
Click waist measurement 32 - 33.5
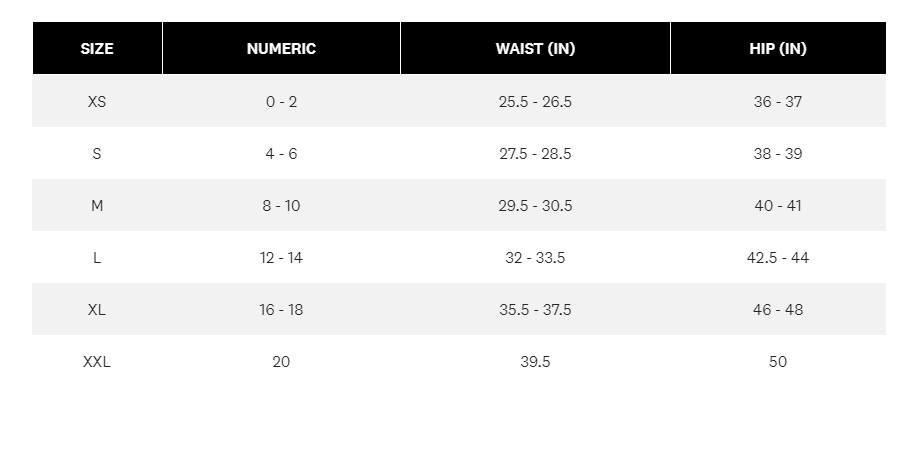(535, 258)
